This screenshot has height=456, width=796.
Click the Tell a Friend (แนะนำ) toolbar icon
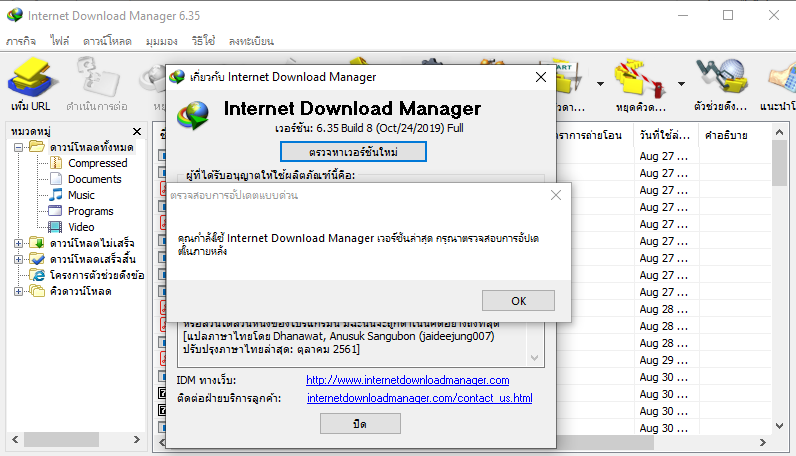pyautogui.click(x=782, y=79)
